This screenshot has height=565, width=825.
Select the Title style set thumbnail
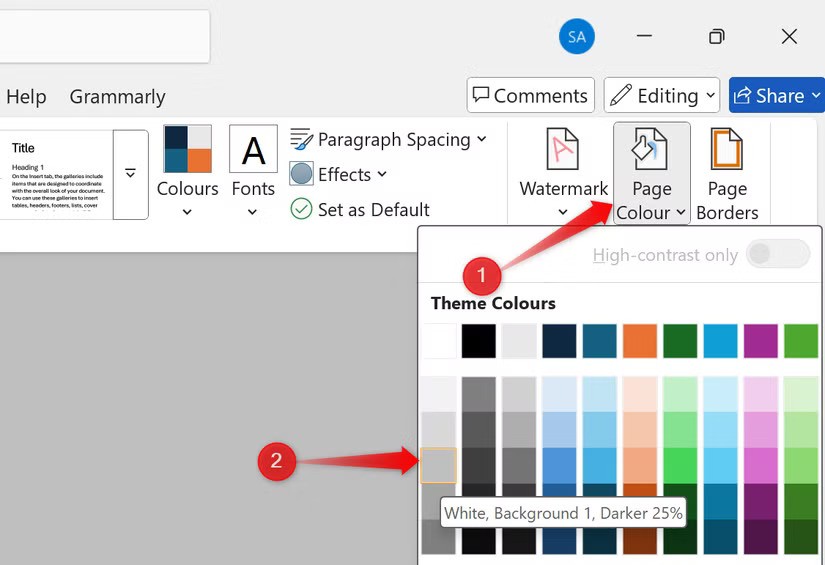coord(55,174)
